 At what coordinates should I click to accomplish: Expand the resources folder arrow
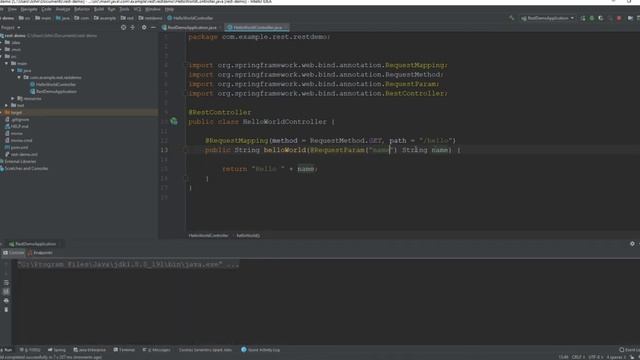13,98
